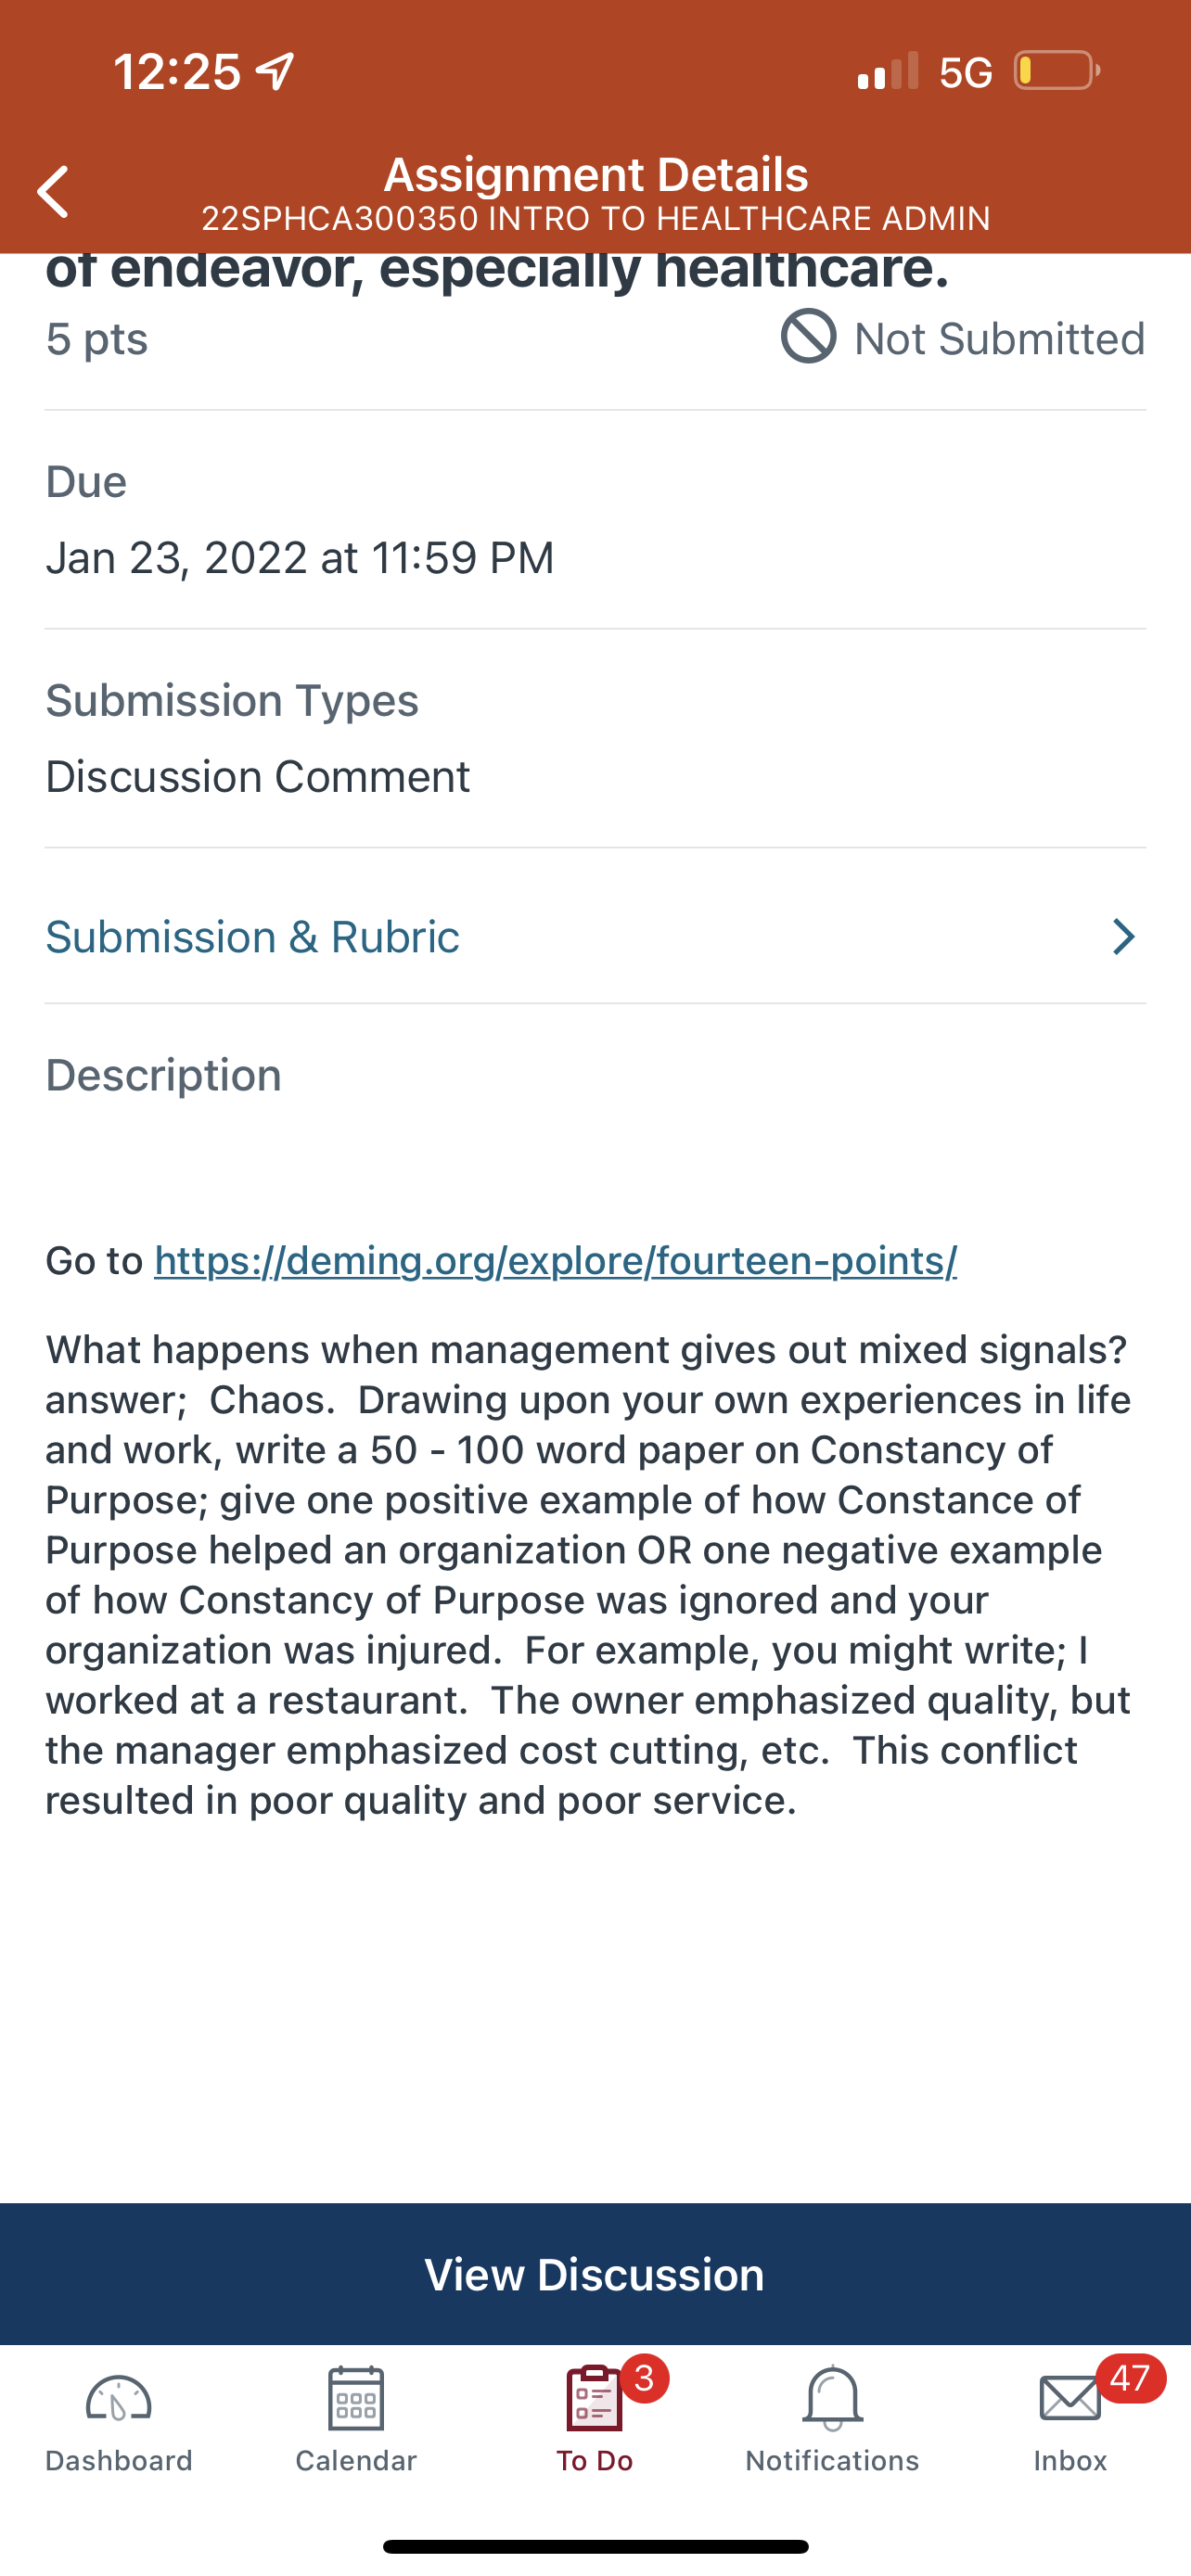The width and height of the screenshot is (1191, 2576).
Task: Tap the home indicator bar
Action: (595, 2546)
